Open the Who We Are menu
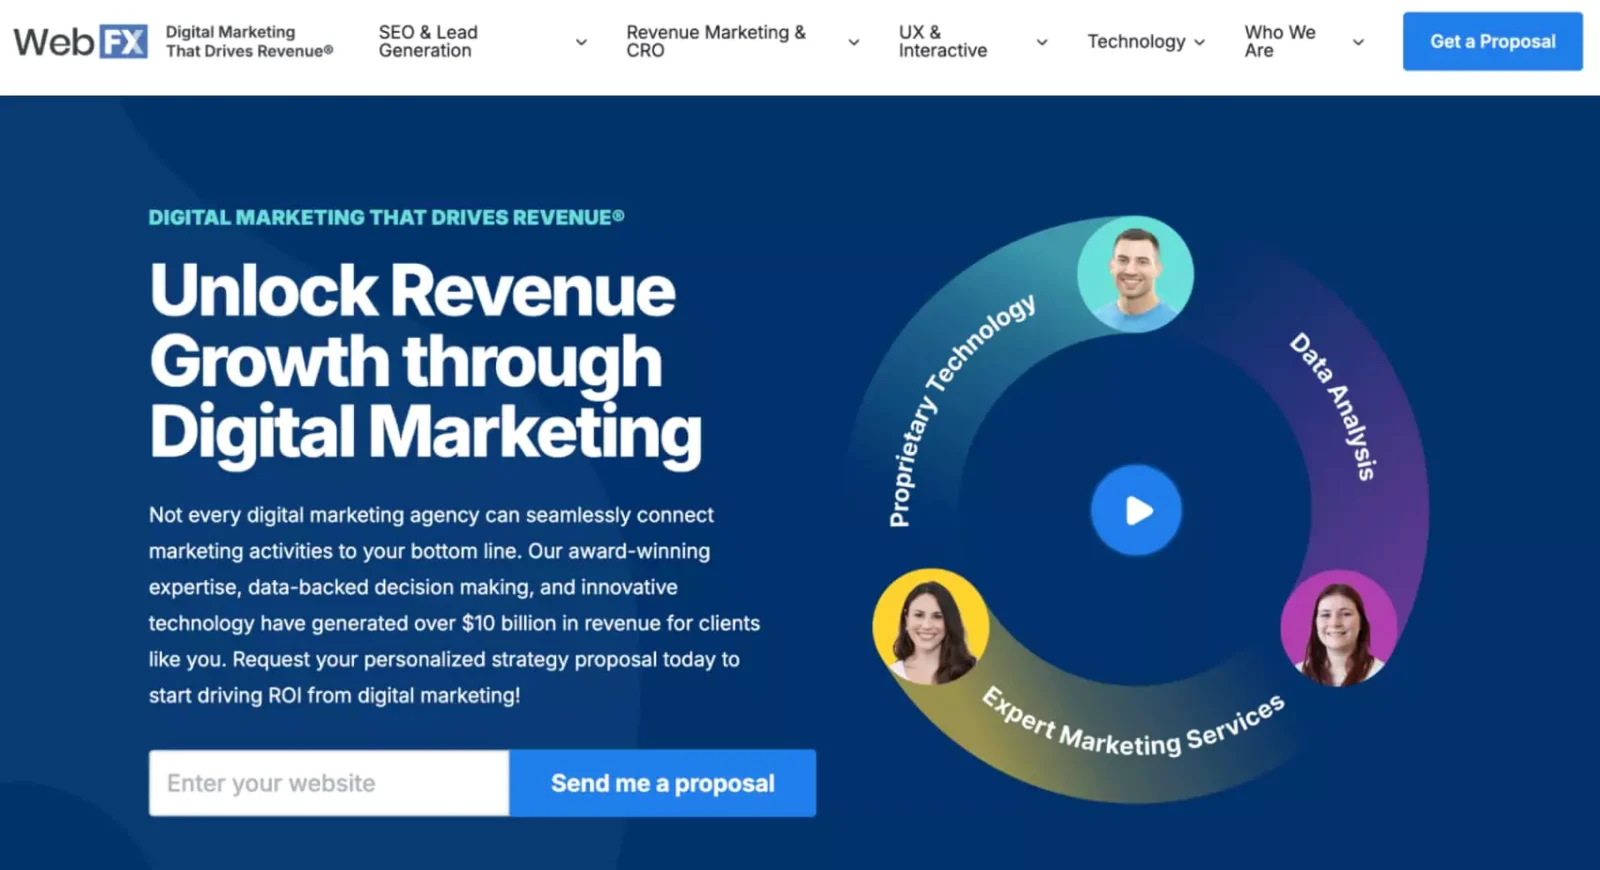The height and width of the screenshot is (870, 1600). [x=1279, y=42]
